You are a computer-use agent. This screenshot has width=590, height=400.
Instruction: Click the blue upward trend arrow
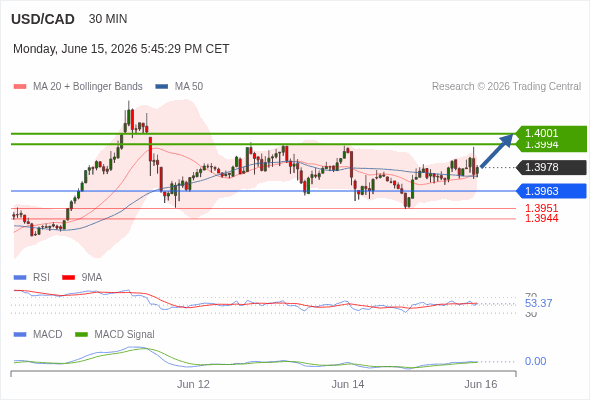click(x=497, y=151)
